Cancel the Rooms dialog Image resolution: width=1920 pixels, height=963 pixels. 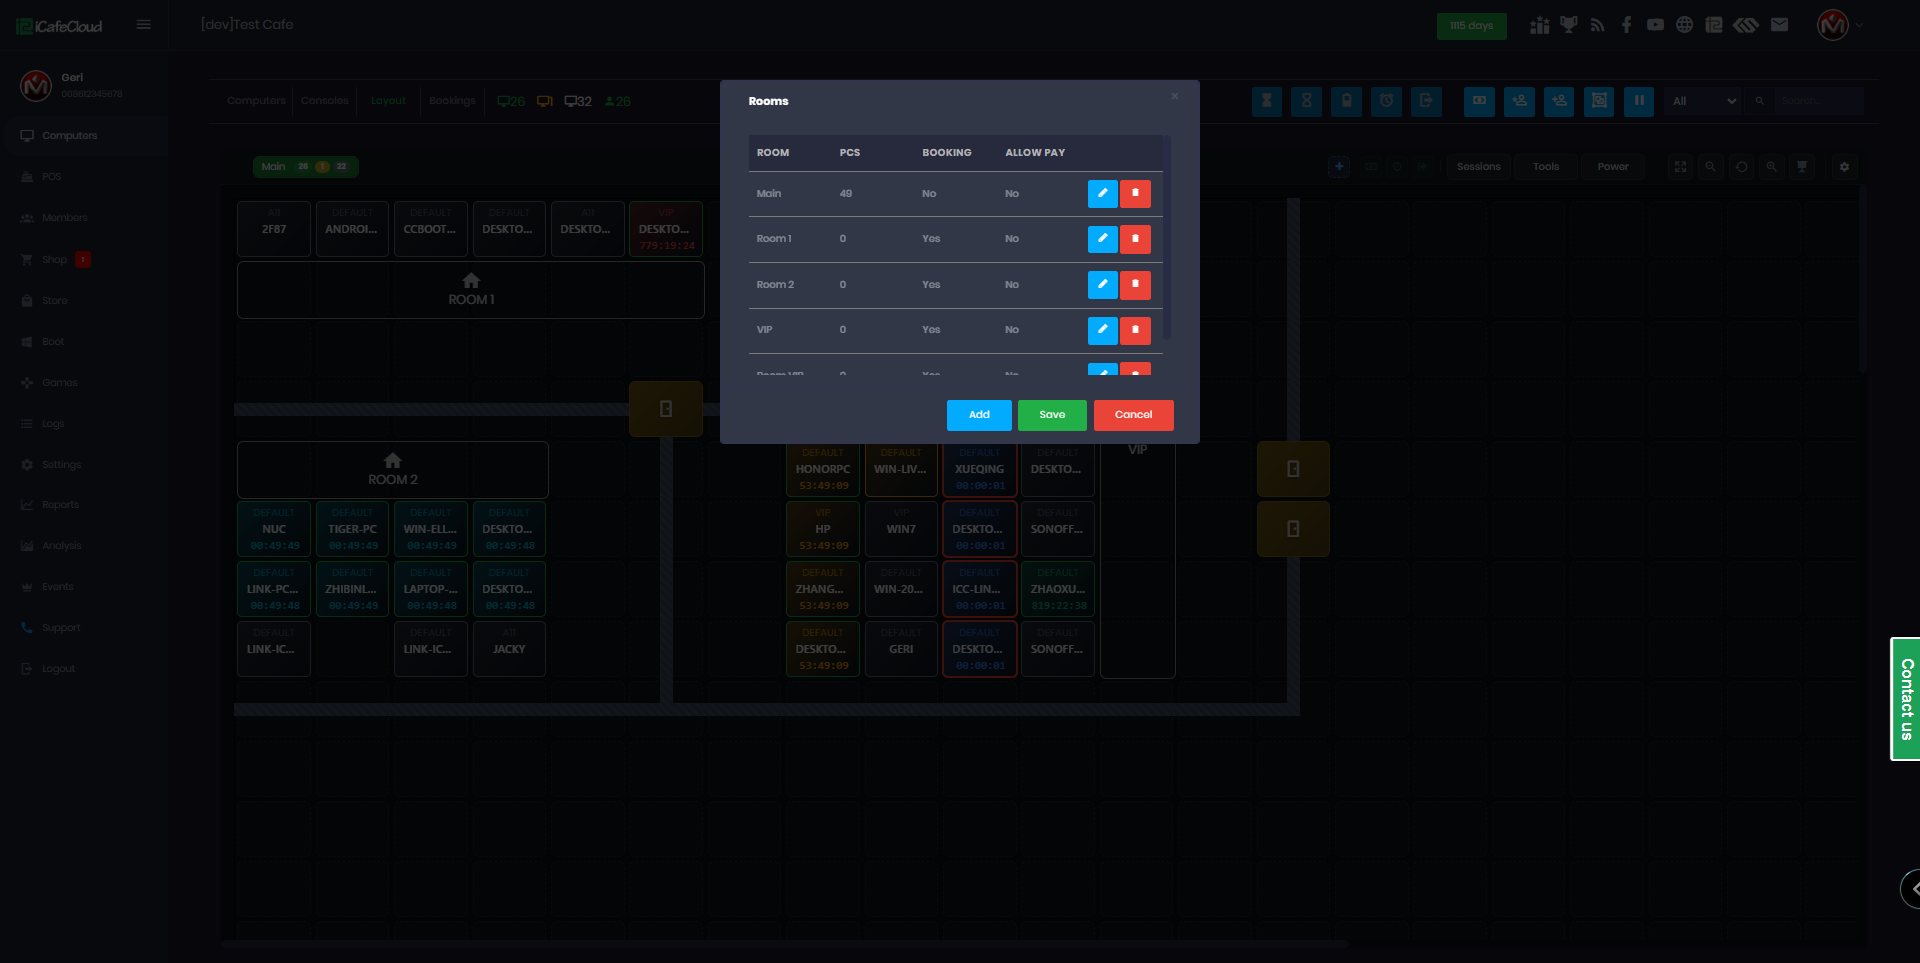point(1133,415)
